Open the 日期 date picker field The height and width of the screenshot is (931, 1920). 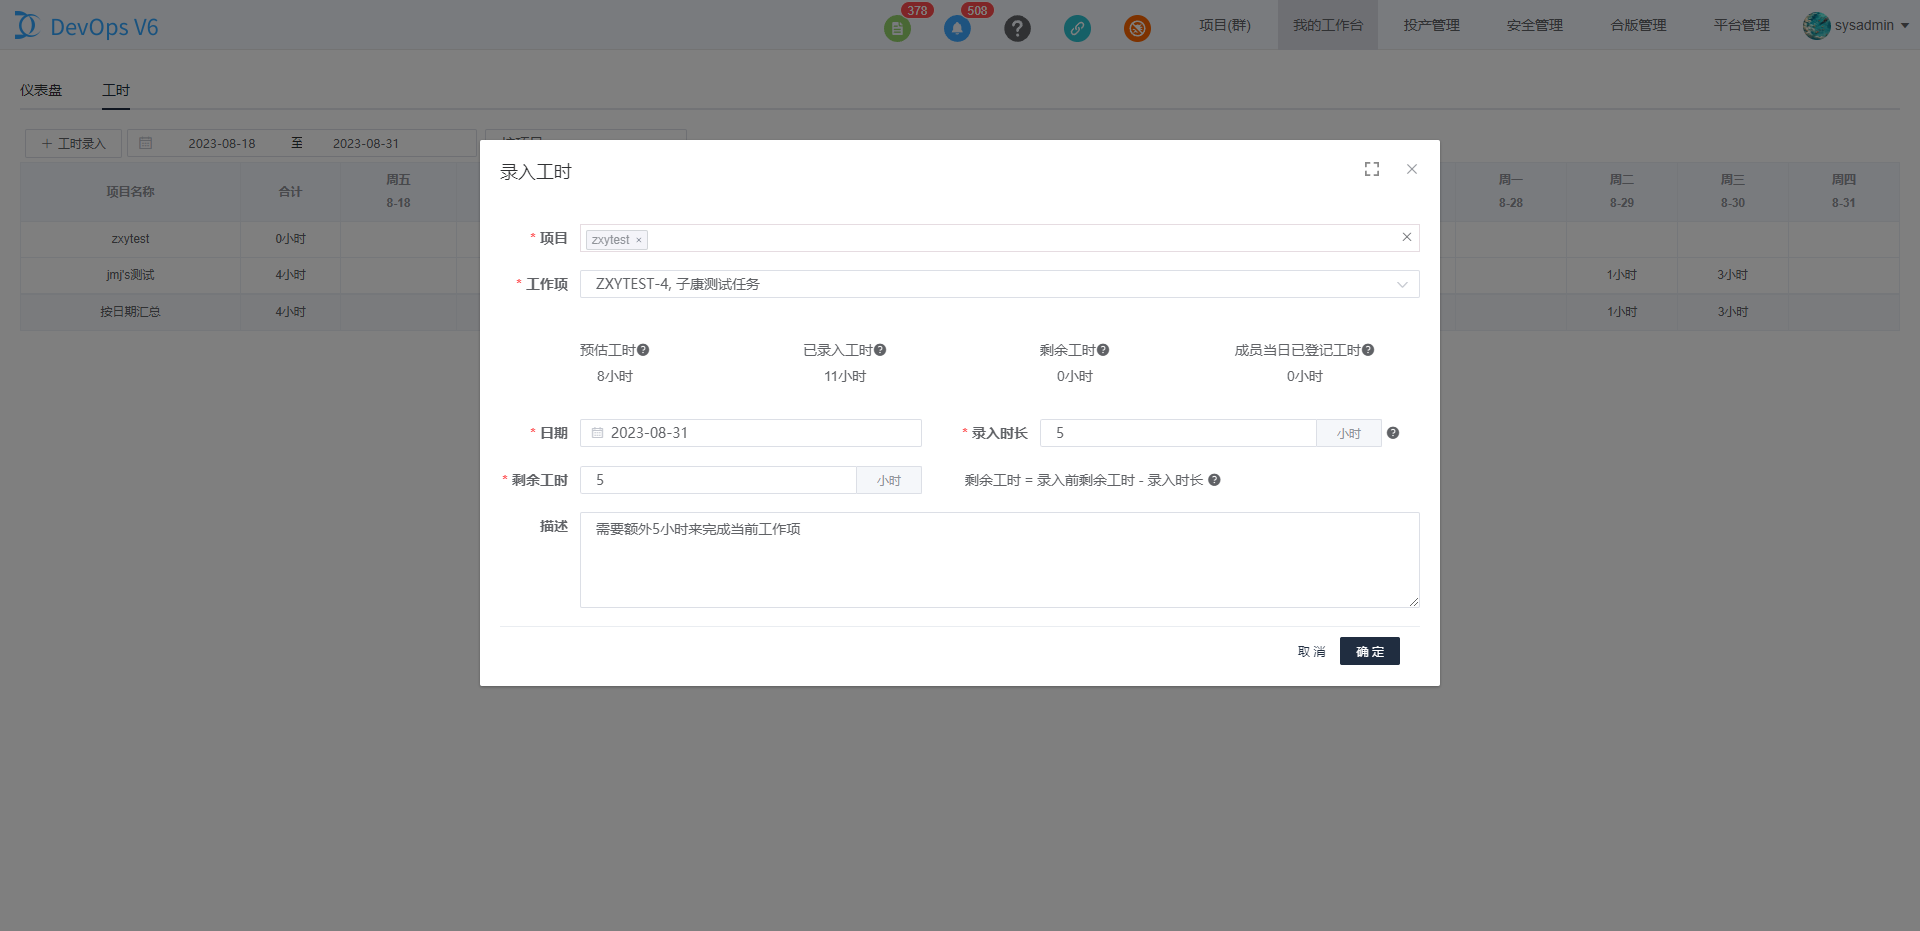pyautogui.click(x=750, y=433)
